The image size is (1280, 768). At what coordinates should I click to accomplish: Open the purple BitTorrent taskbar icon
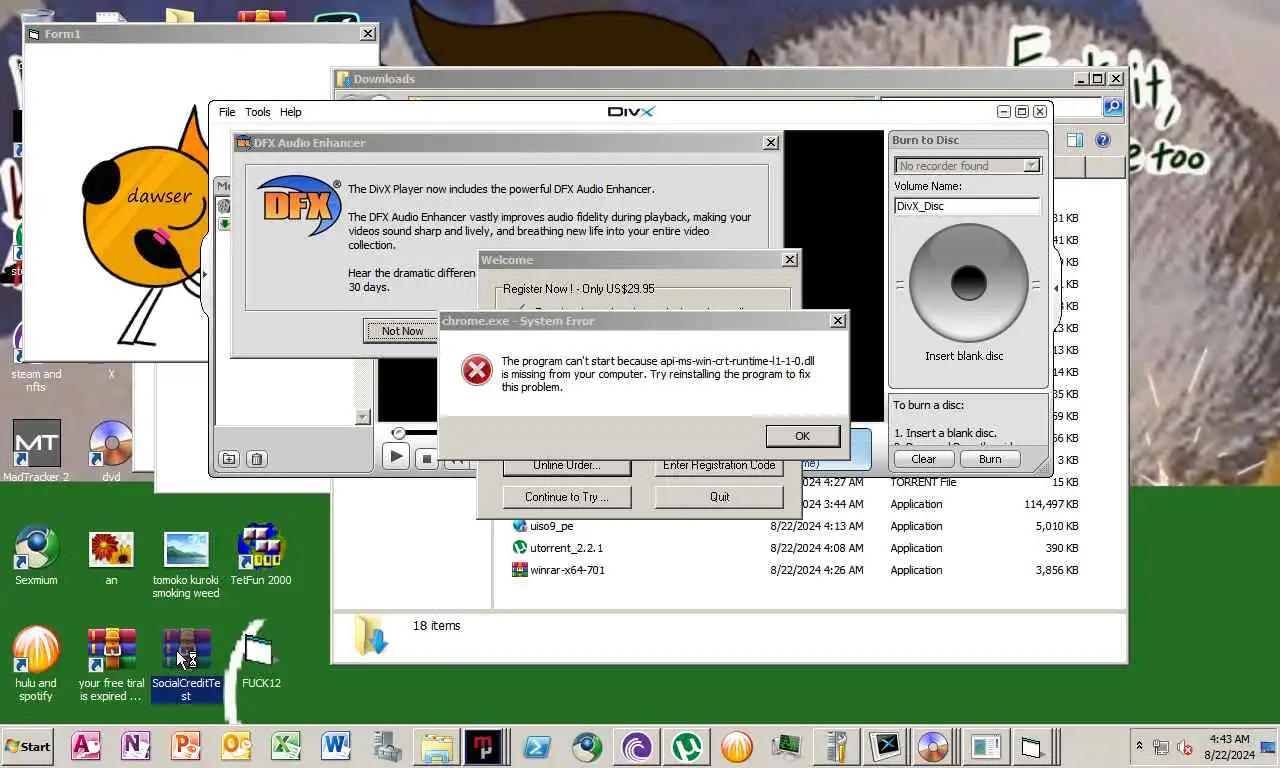[637, 746]
